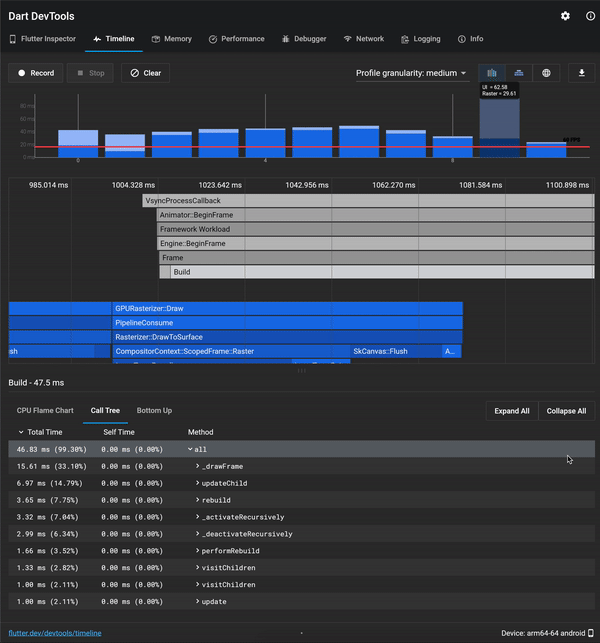Open the Debugger tab
Screen dimensions: 600x643
click(x=304, y=39)
